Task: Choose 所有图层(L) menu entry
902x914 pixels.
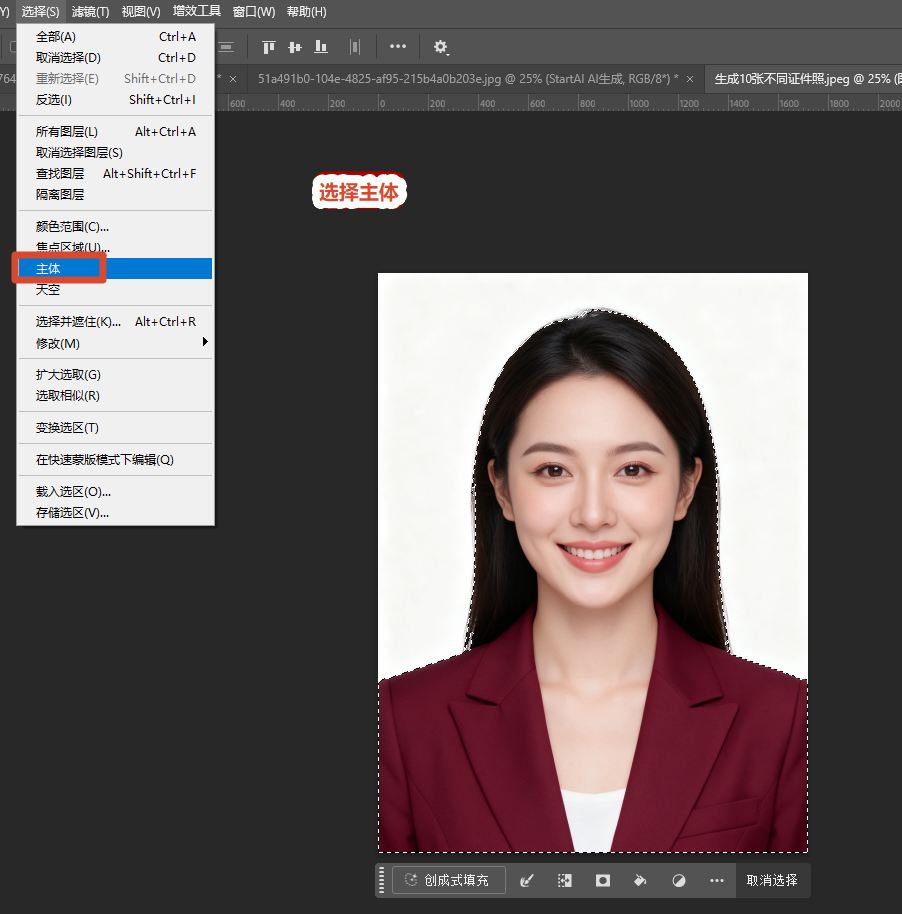Action: pos(115,132)
